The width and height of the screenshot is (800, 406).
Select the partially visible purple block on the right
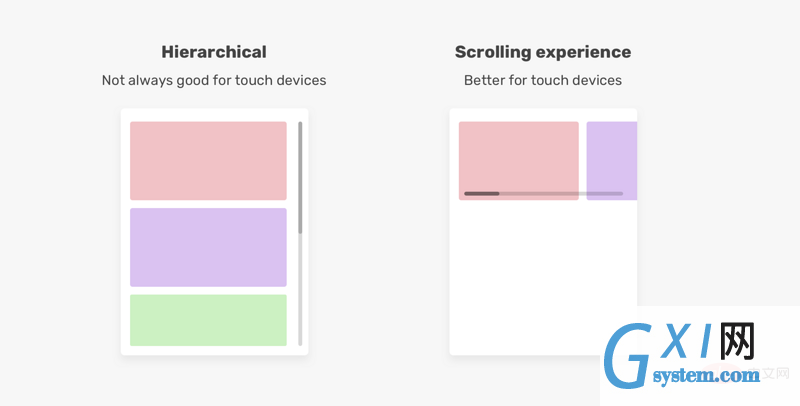[612, 161]
